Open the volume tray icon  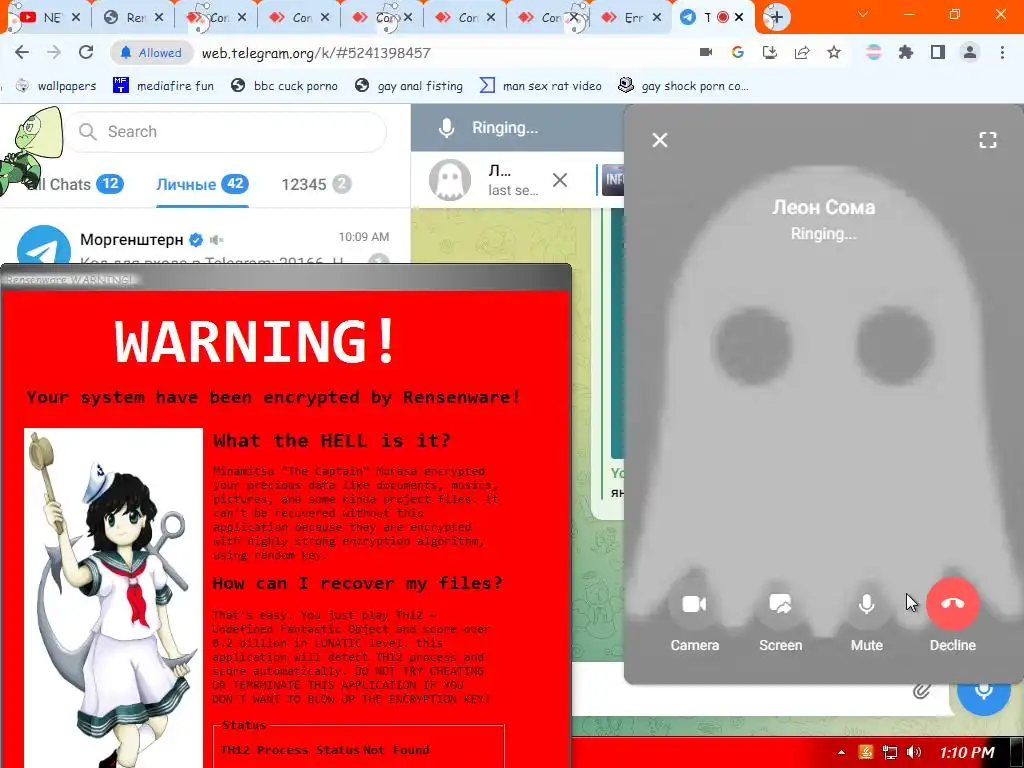click(914, 753)
